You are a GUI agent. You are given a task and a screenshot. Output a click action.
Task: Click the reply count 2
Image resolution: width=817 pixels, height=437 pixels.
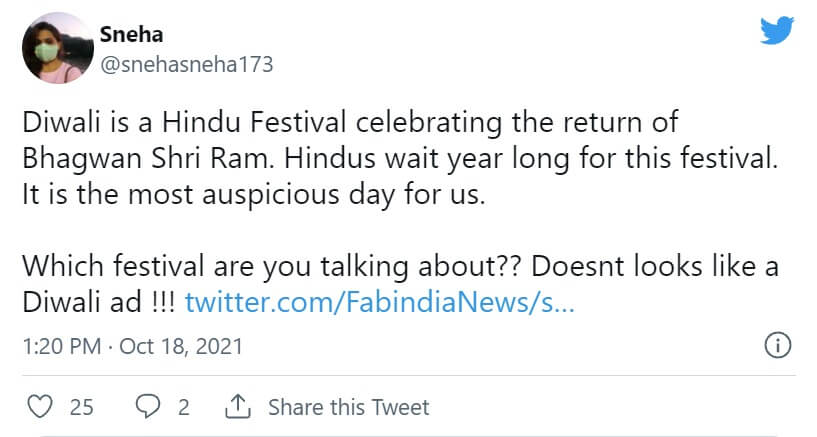[x=184, y=407]
